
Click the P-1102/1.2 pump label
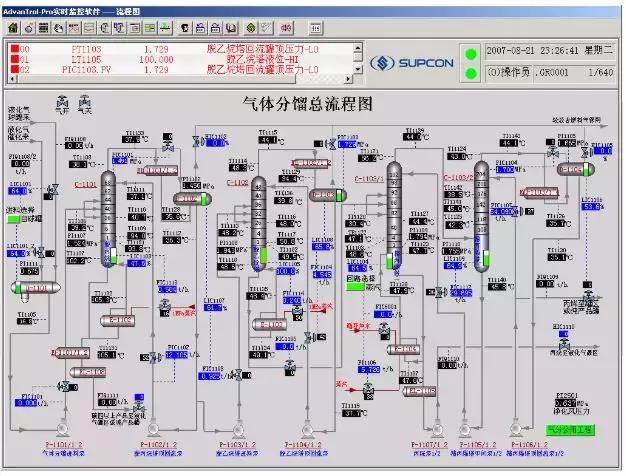coord(158,444)
